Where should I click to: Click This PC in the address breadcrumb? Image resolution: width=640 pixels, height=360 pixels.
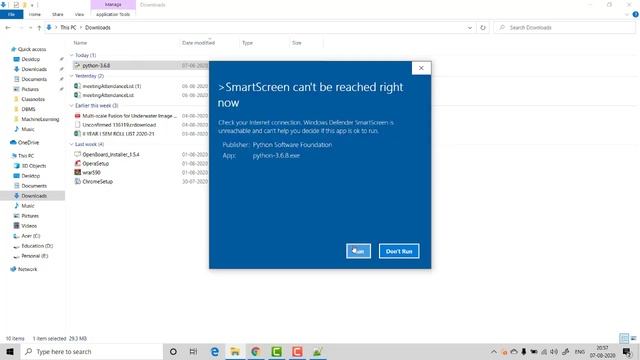pyautogui.click(x=68, y=27)
